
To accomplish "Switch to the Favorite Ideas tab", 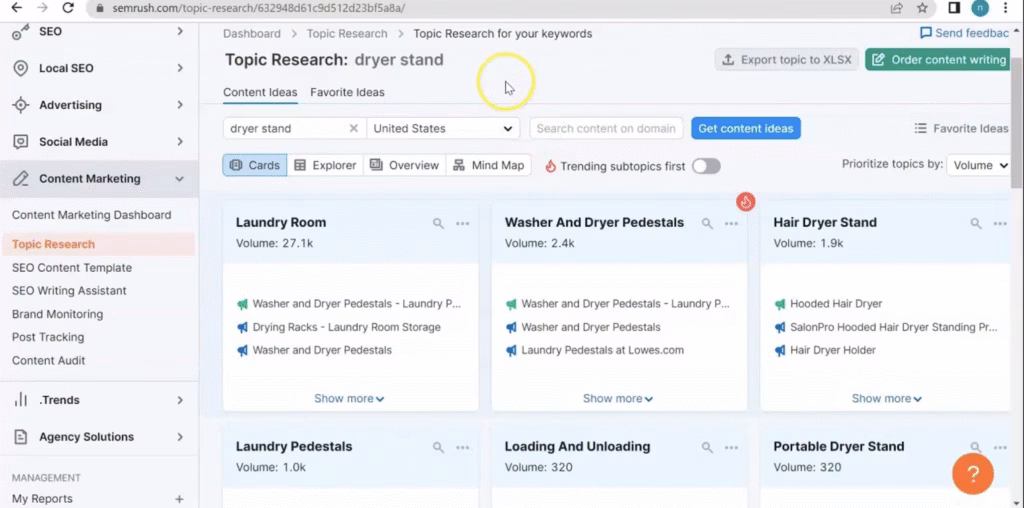I will (347, 92).
